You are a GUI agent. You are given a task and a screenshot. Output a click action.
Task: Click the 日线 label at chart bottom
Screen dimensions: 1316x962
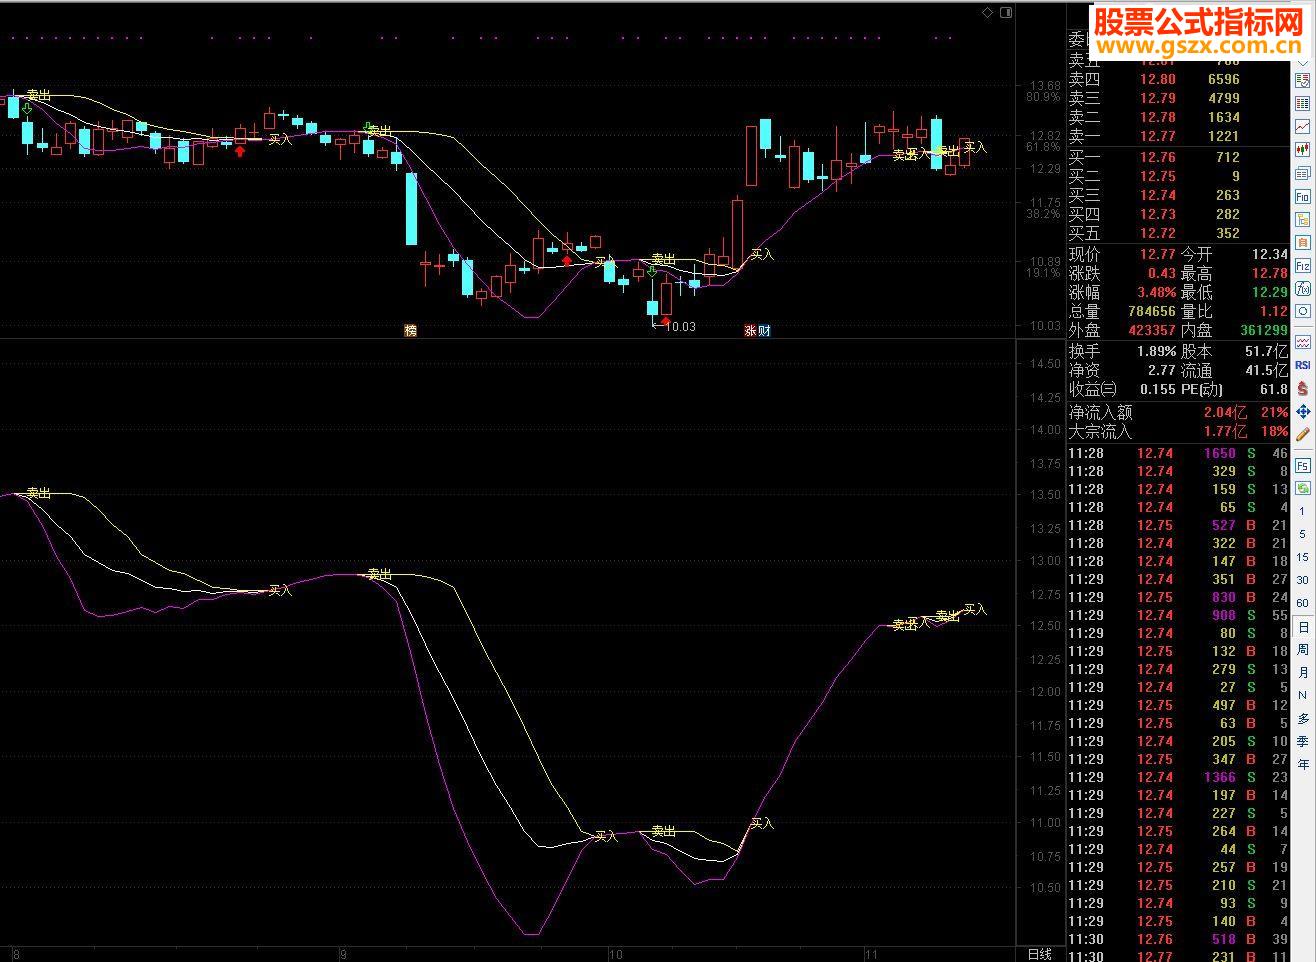point(1040,954)
